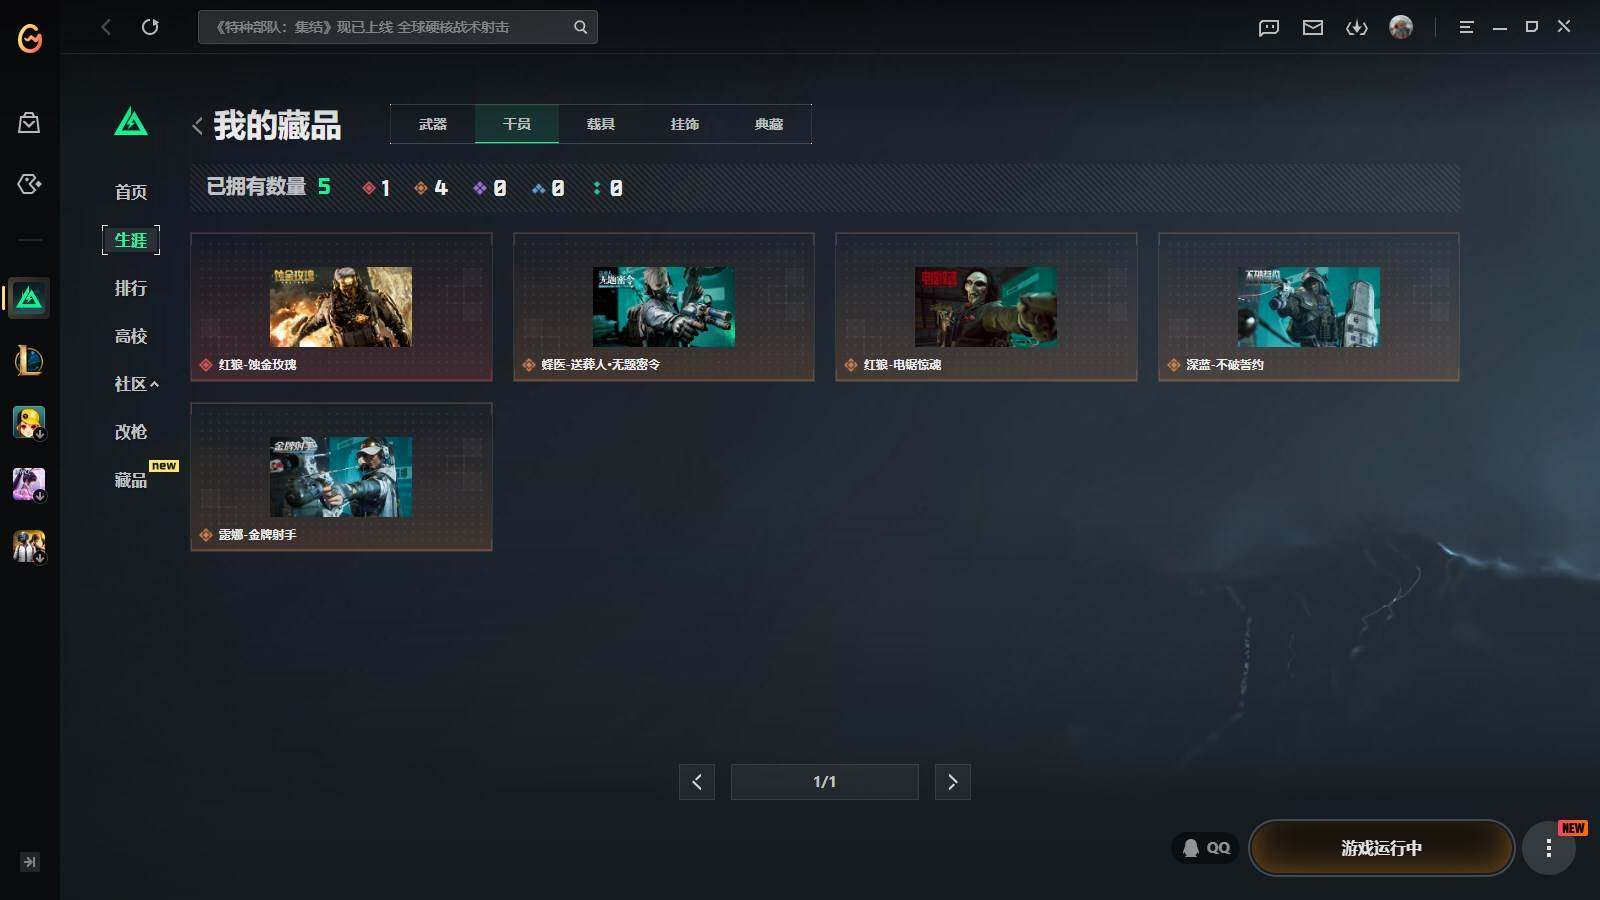This screenshot has height=900, width=1600.
Task: Click the red rarity count icon
Action: click(x=369, y=188)
